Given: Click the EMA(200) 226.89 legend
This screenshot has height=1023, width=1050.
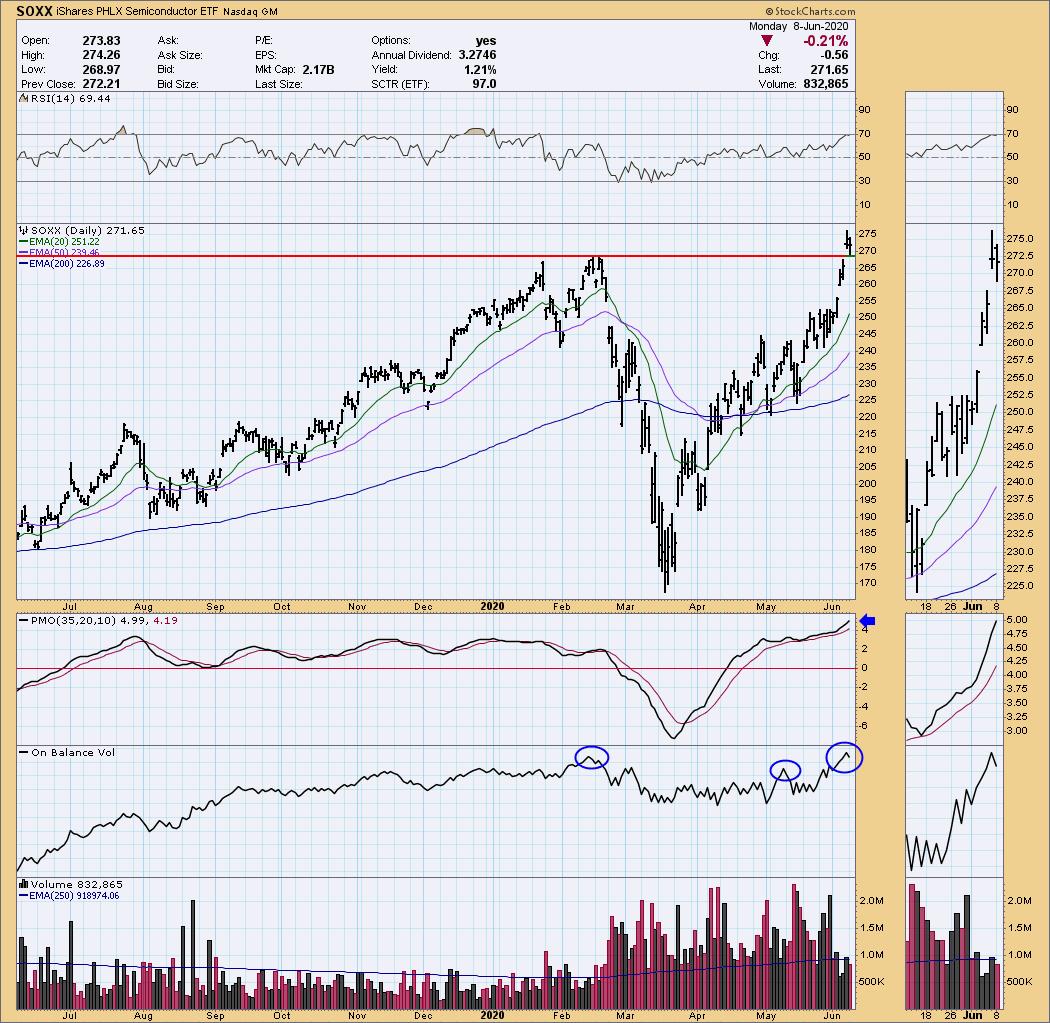Looking at the screenshot, I should click(x=67, y=264).
